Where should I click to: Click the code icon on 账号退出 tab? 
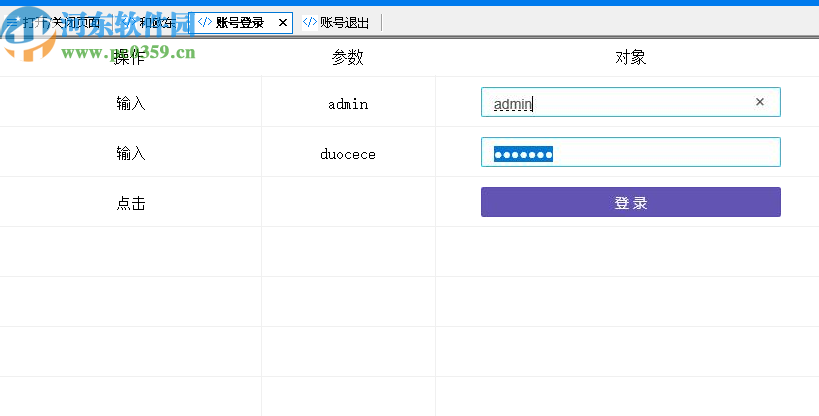[310, 22]
